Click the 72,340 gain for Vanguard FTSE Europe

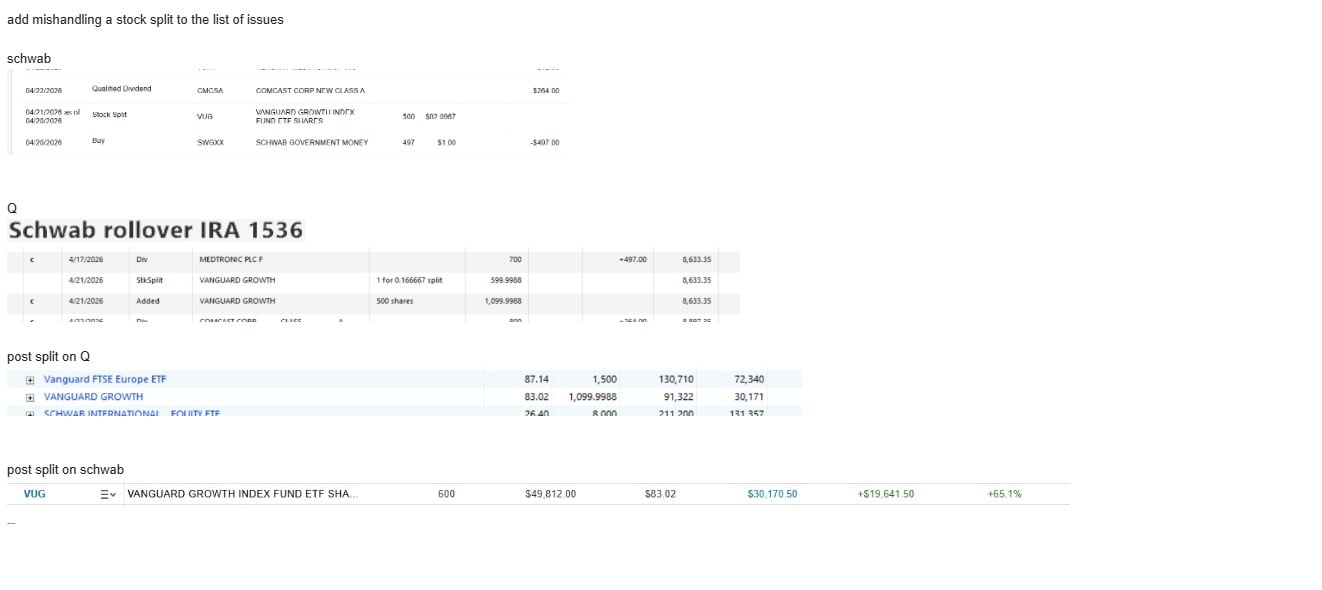(x=748, y=380)
